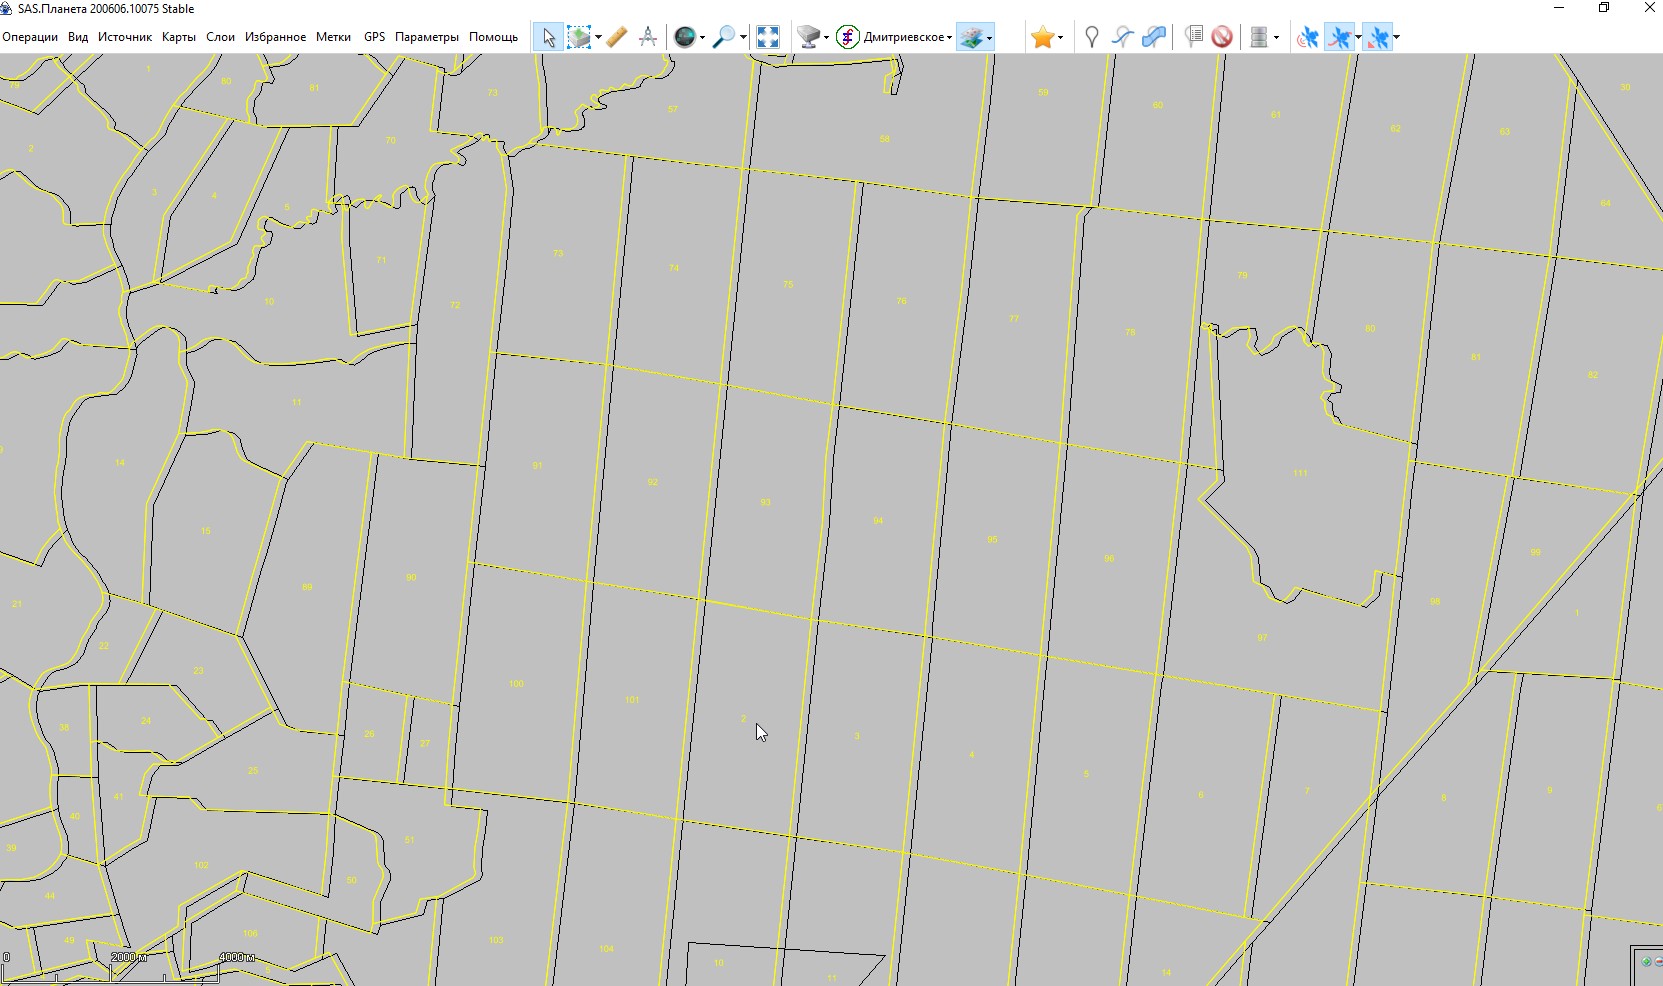Click the add polygon tool icon
This screenshot has height=986, width=1663.
1154,38
